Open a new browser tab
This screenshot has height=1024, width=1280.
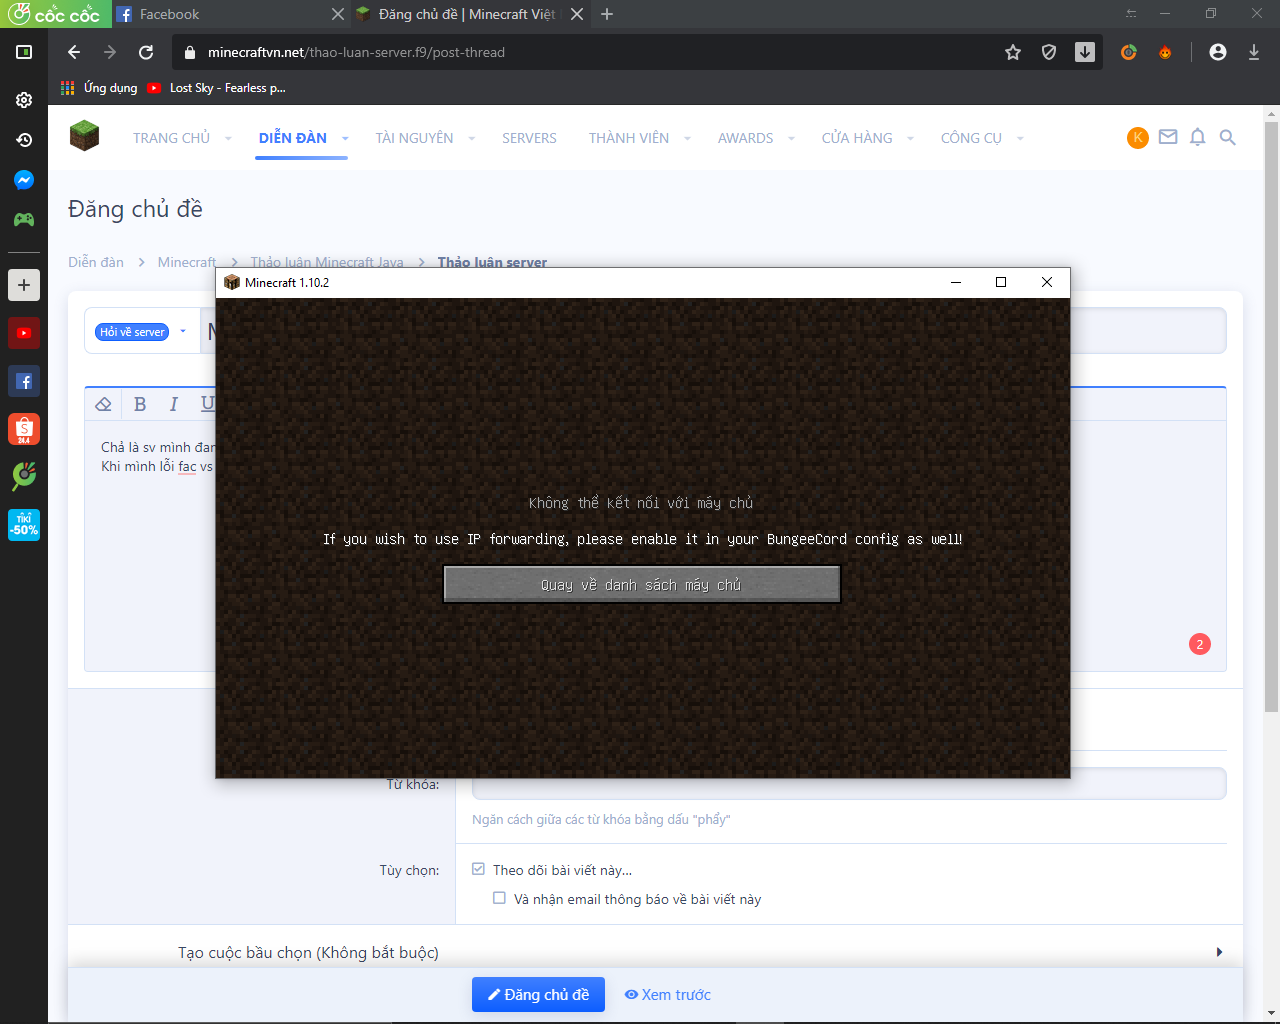(607, 14)
